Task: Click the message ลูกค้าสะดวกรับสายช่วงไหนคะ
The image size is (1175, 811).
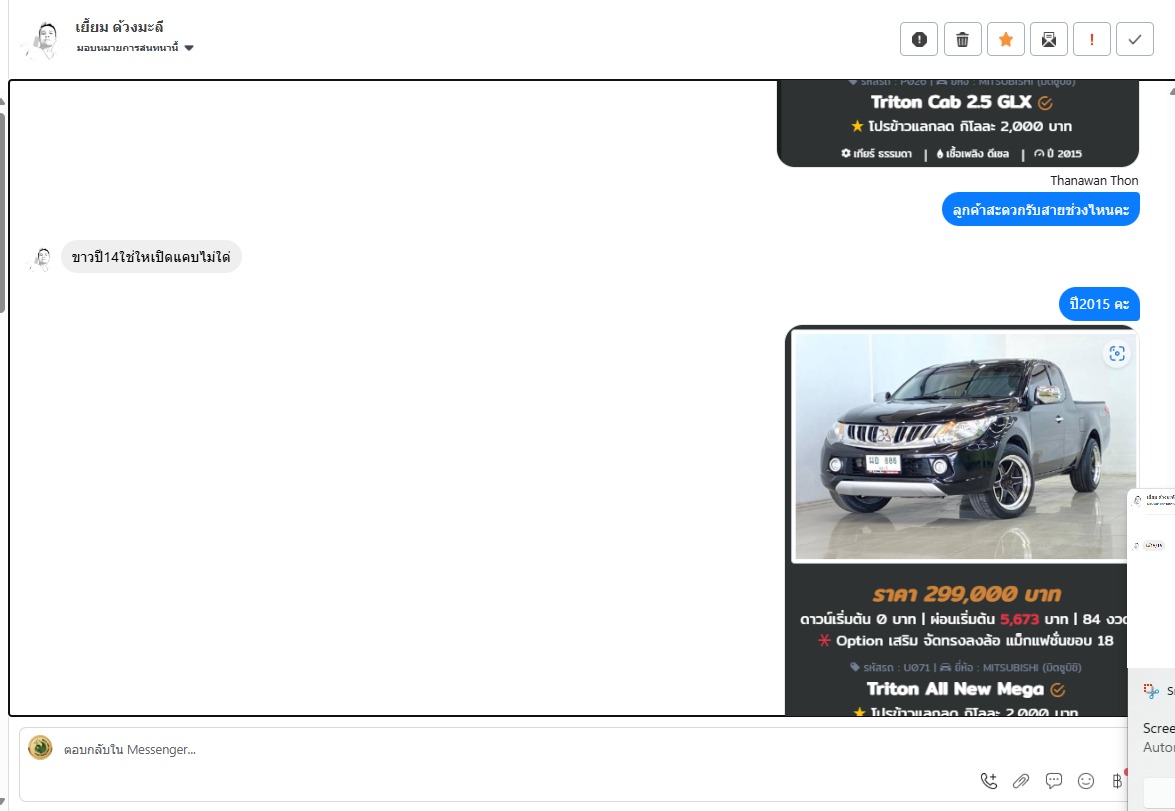Action: (1041, 209)
